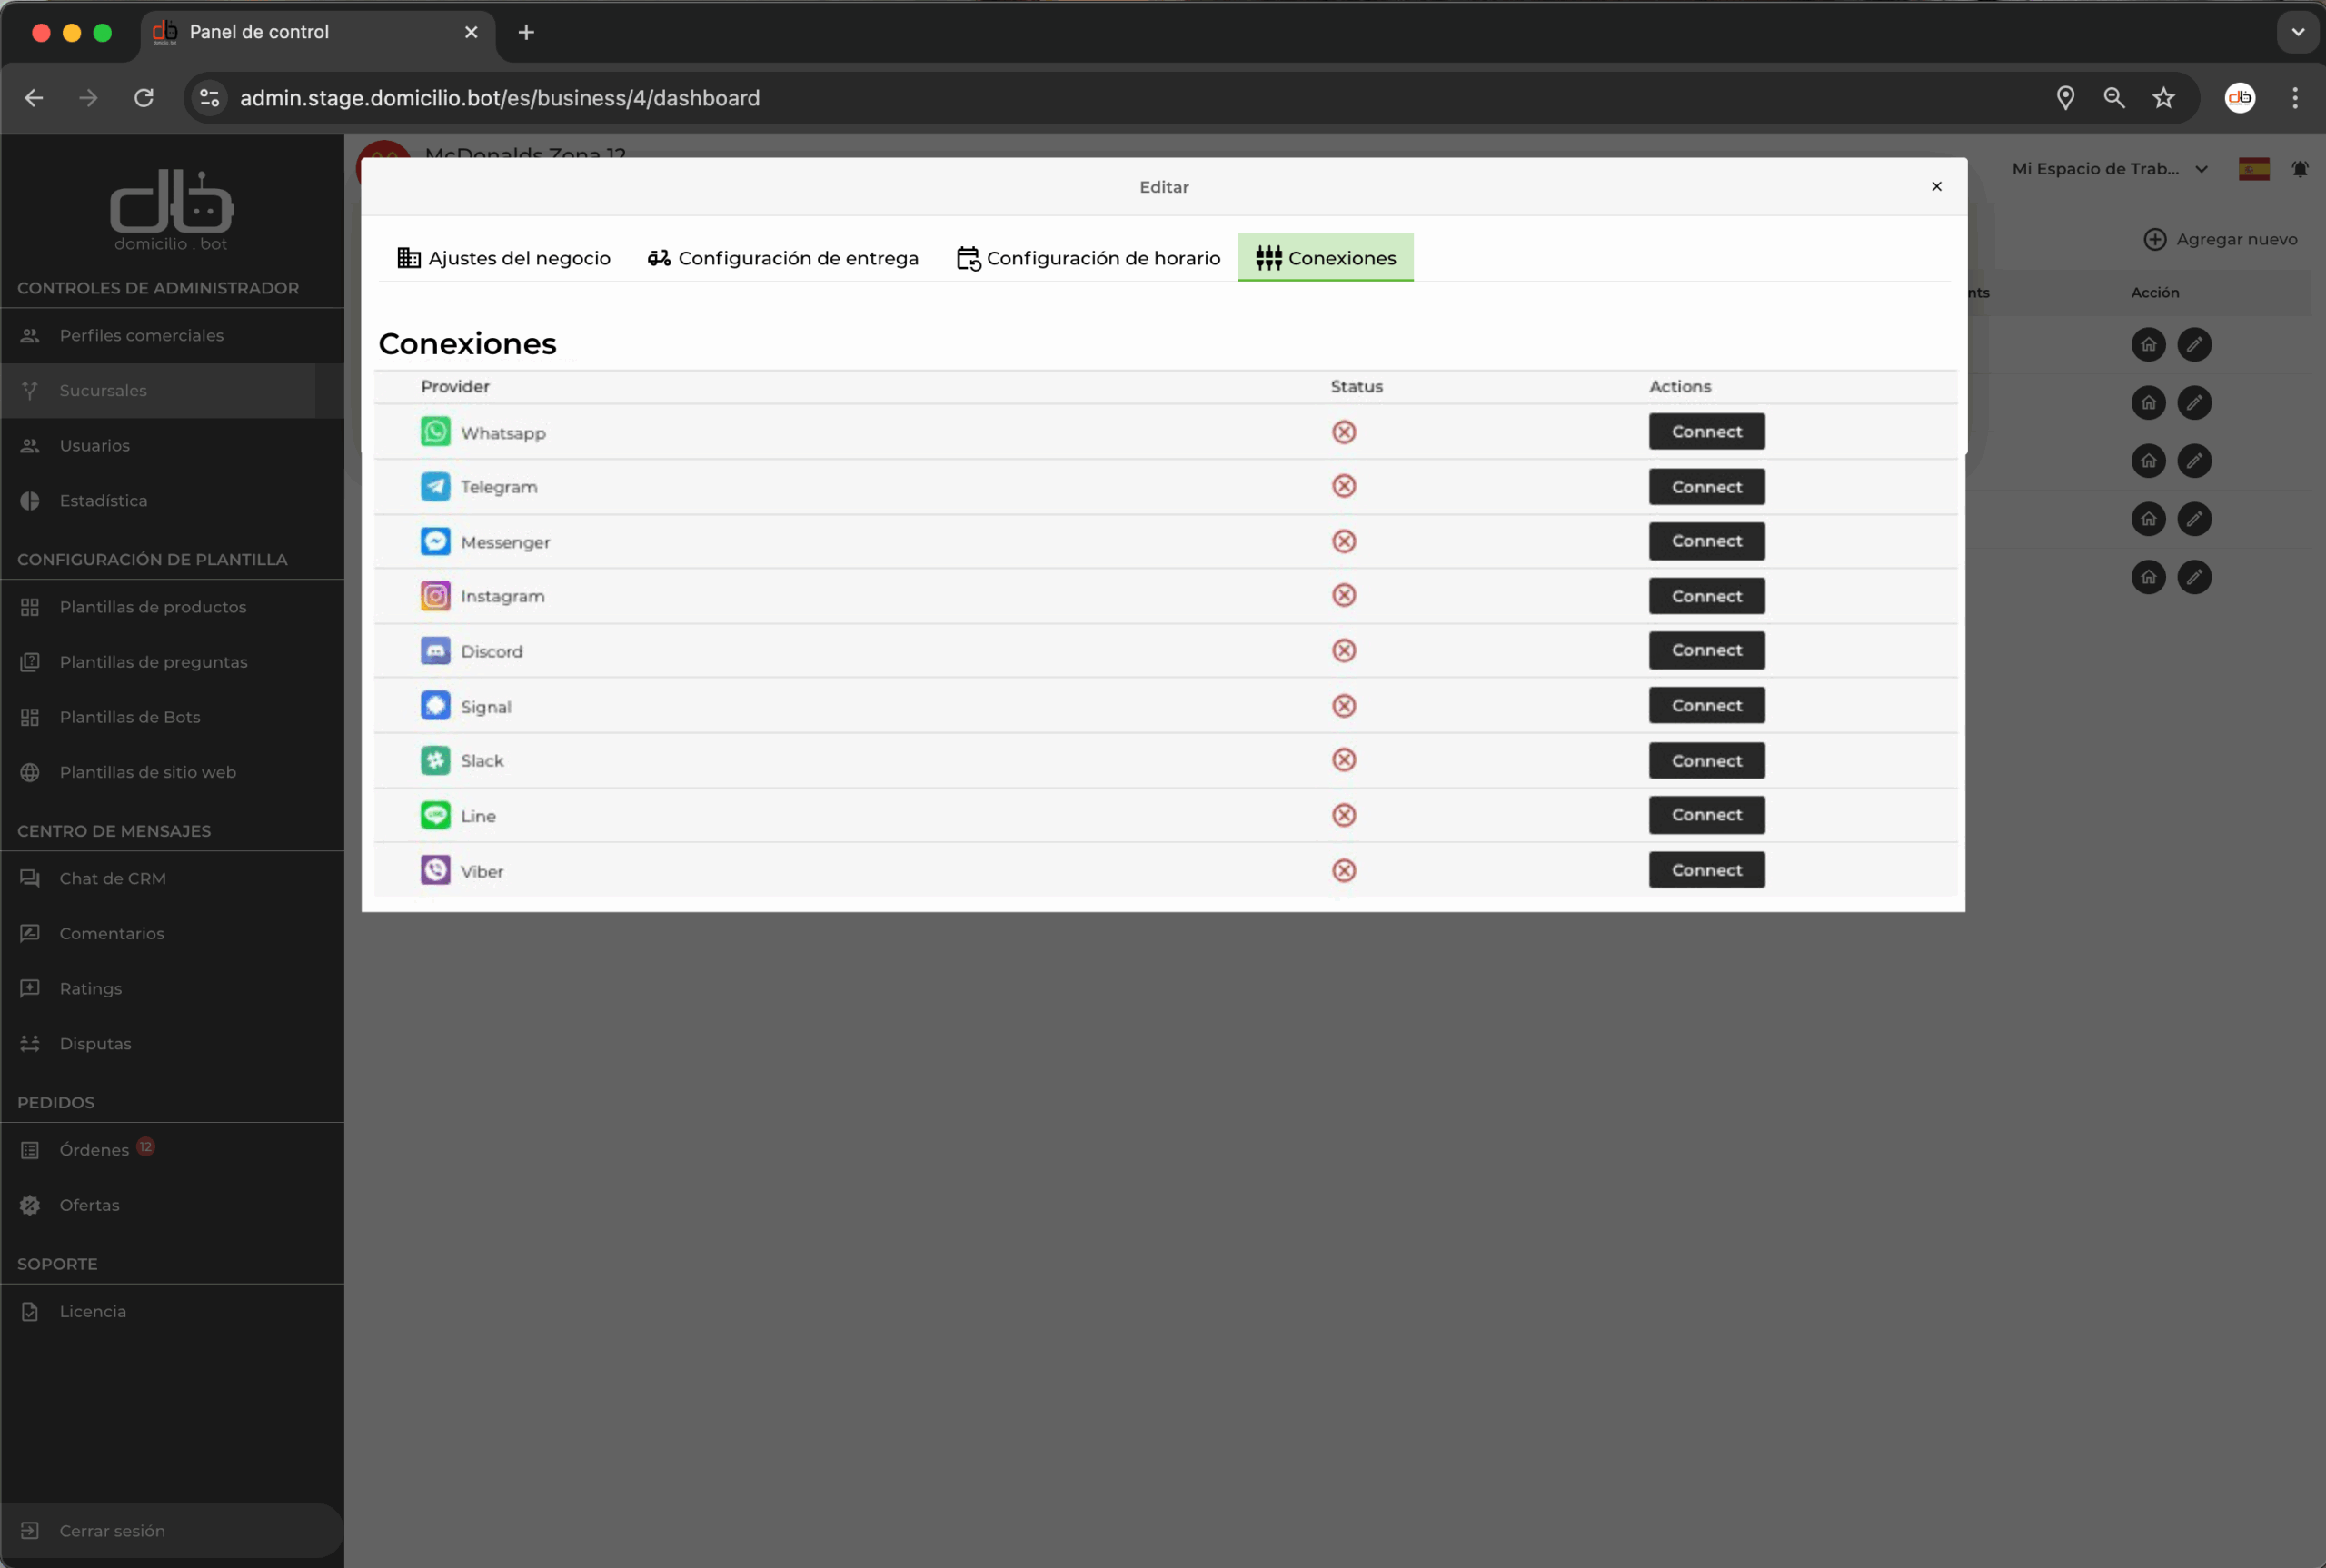Click the Spanish flag language icon
This screenshot has height=1568, width=2326.
click(2254, 169)
